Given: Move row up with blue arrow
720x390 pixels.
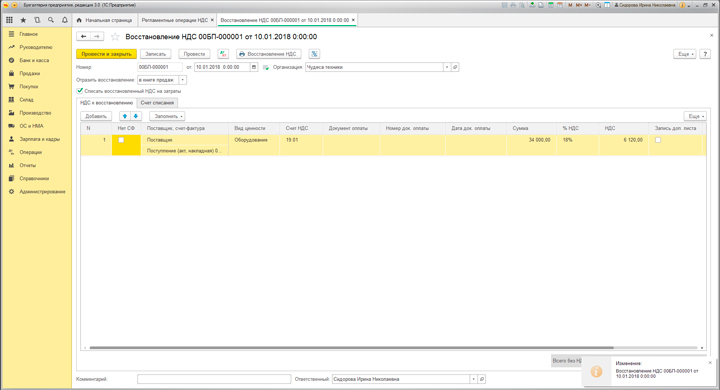Looking at the screenshot, I should click(x=124, y=116).
